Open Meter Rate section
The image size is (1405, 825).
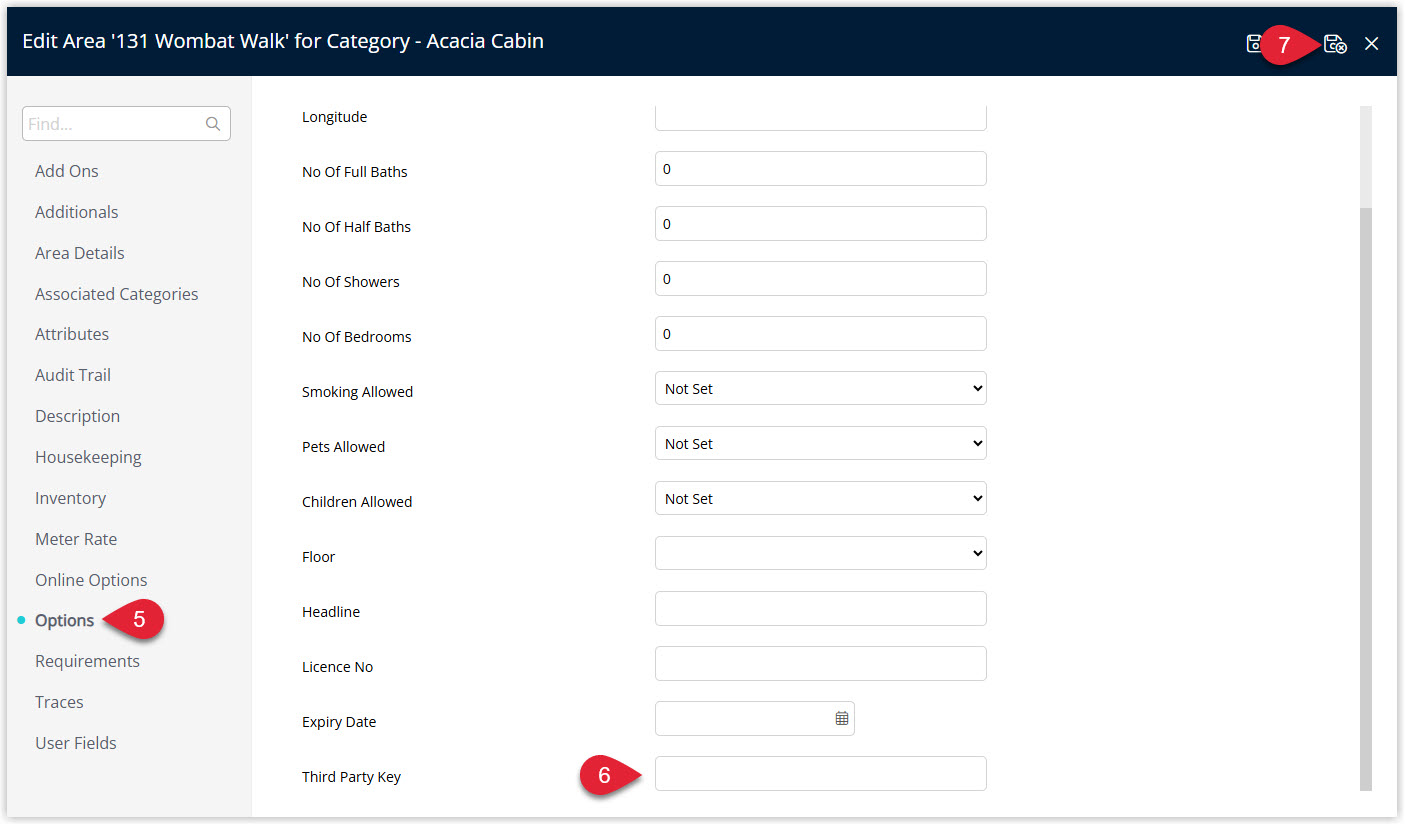point(76,539)
